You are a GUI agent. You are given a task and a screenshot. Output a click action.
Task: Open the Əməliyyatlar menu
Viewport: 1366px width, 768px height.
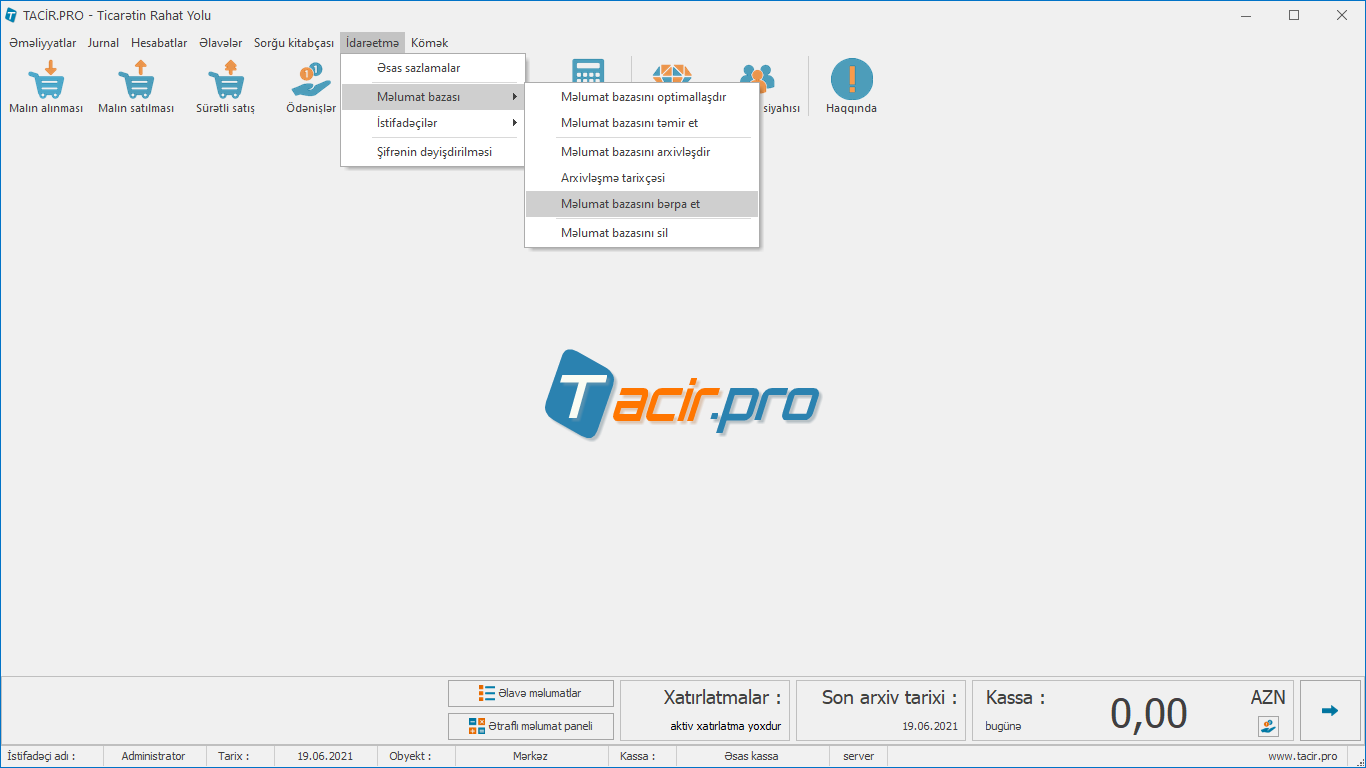[x=43, y=43]
